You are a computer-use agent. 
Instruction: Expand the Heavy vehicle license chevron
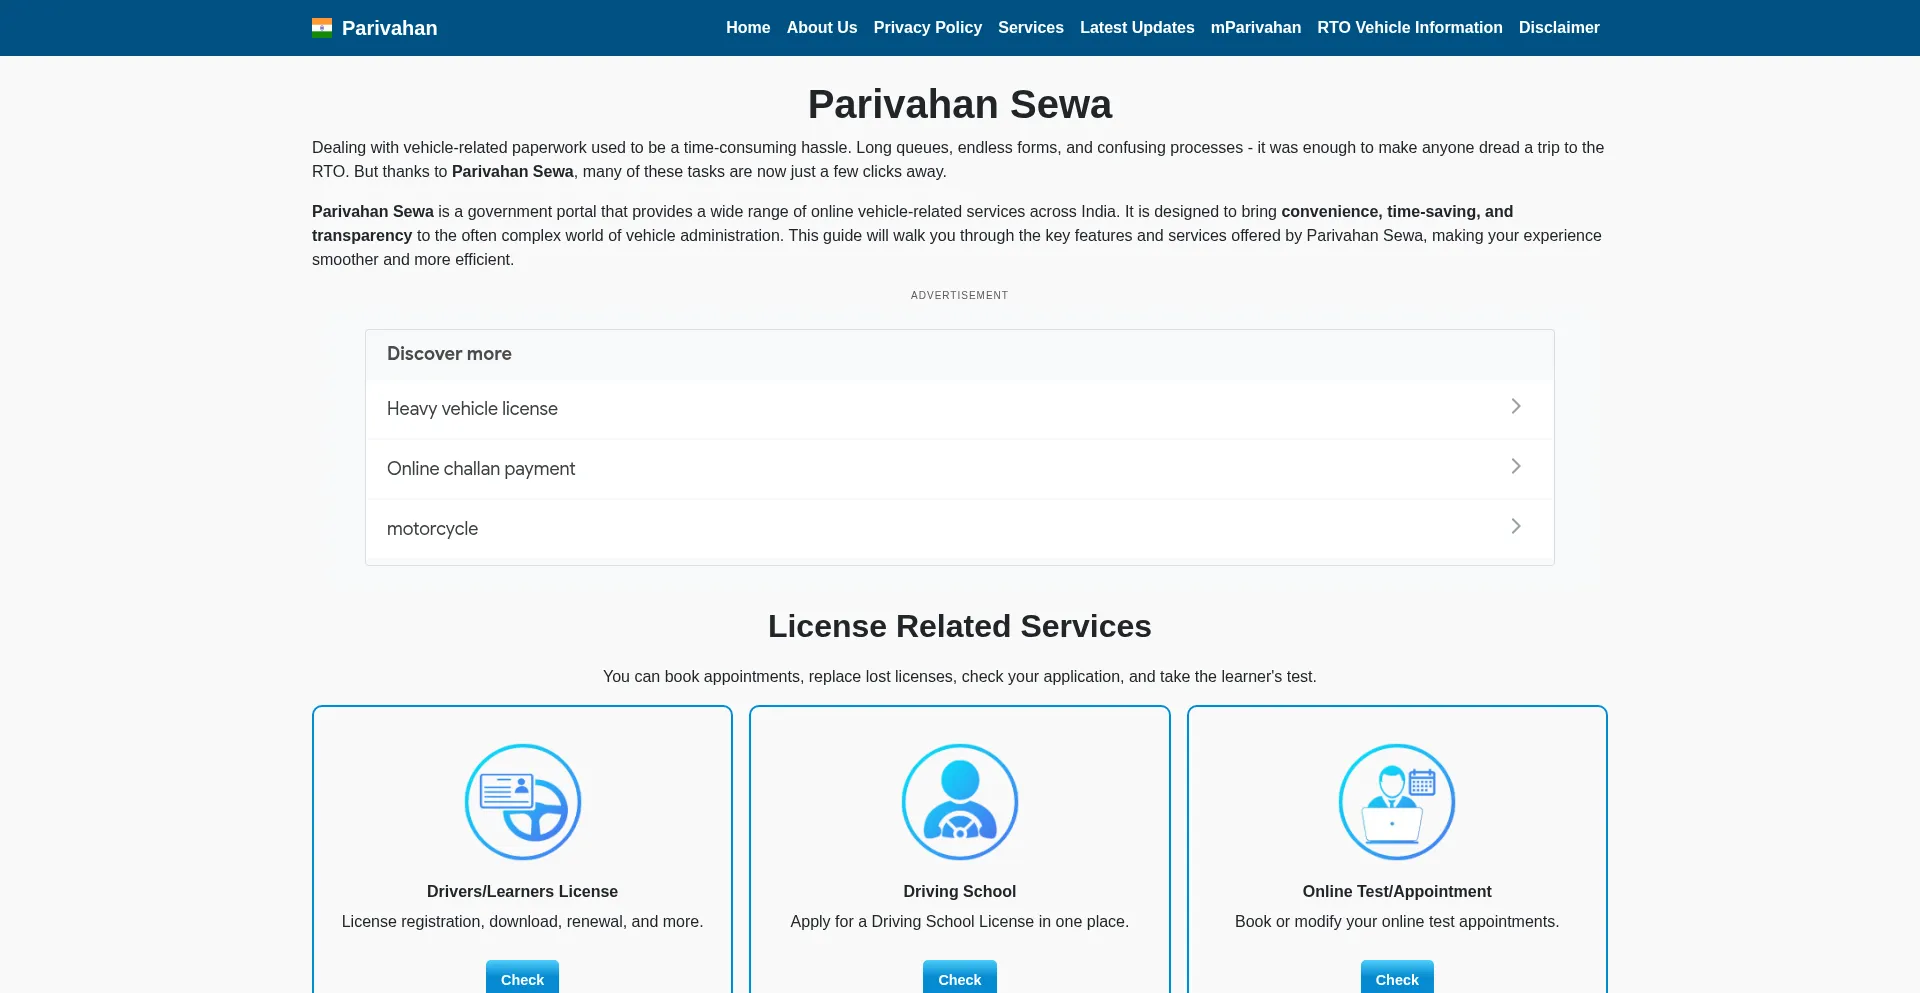click(x=1516, y=406)
